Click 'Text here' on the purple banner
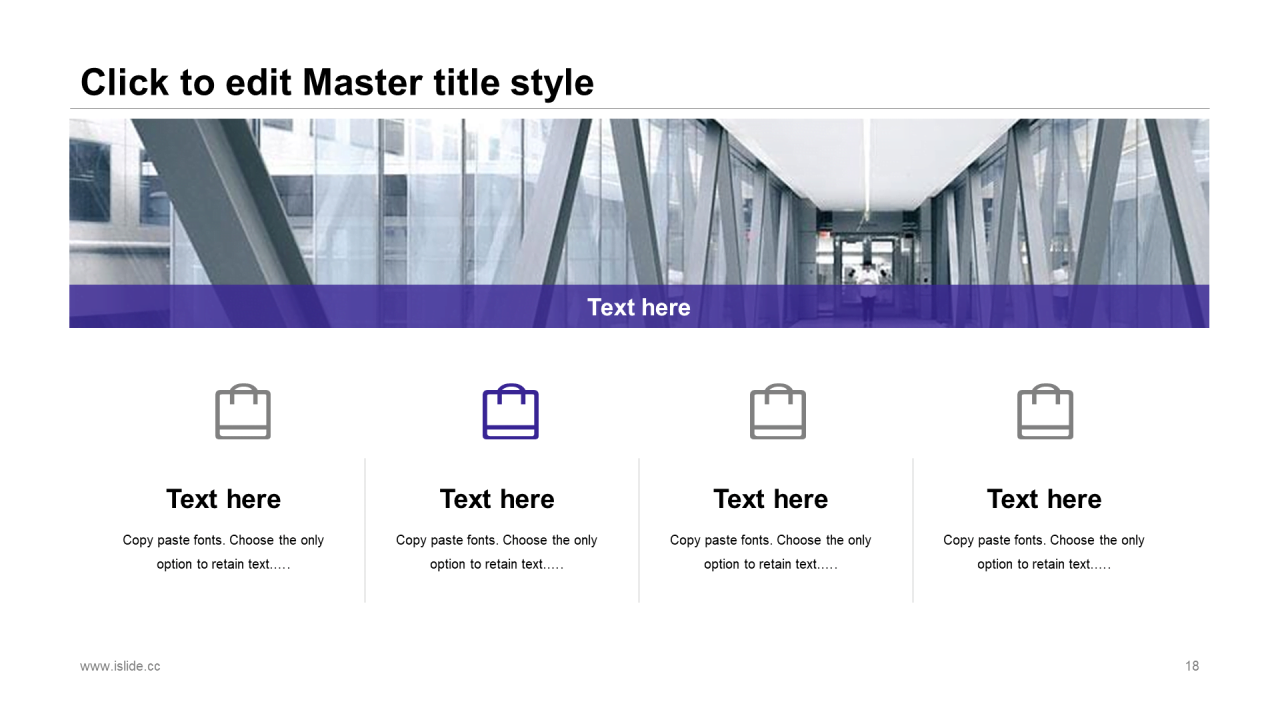 click(x=639, y=307)
